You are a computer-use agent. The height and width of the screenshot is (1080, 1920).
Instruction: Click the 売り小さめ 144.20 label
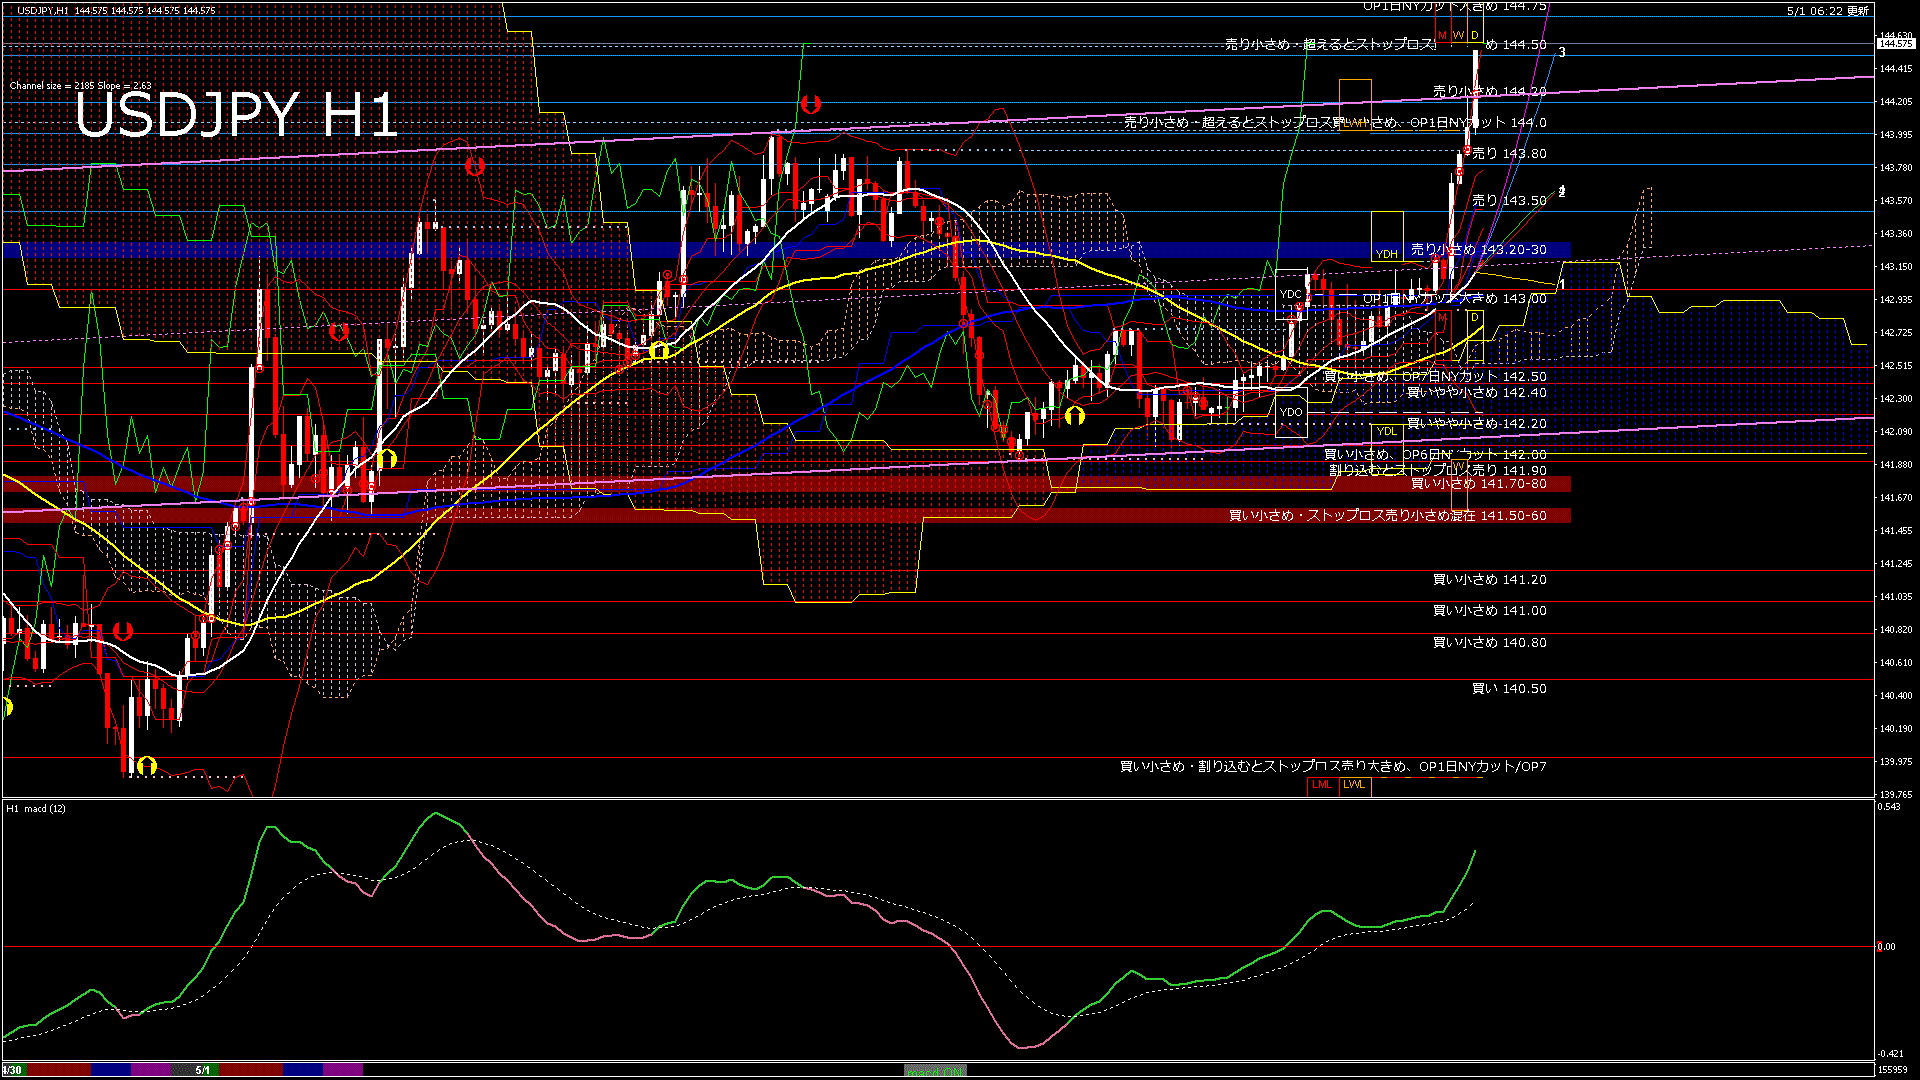tap(1490, 91)
